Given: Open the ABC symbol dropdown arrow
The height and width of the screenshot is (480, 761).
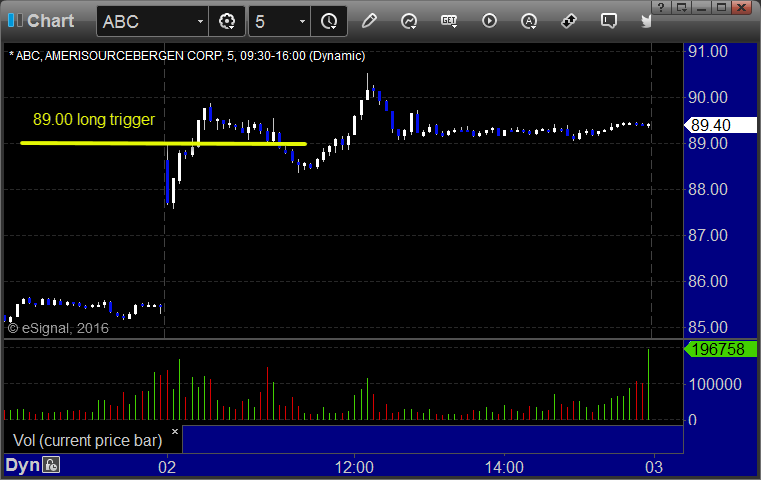Looking at the screenshot, I should pyautogui.click(x=200, y=21).
